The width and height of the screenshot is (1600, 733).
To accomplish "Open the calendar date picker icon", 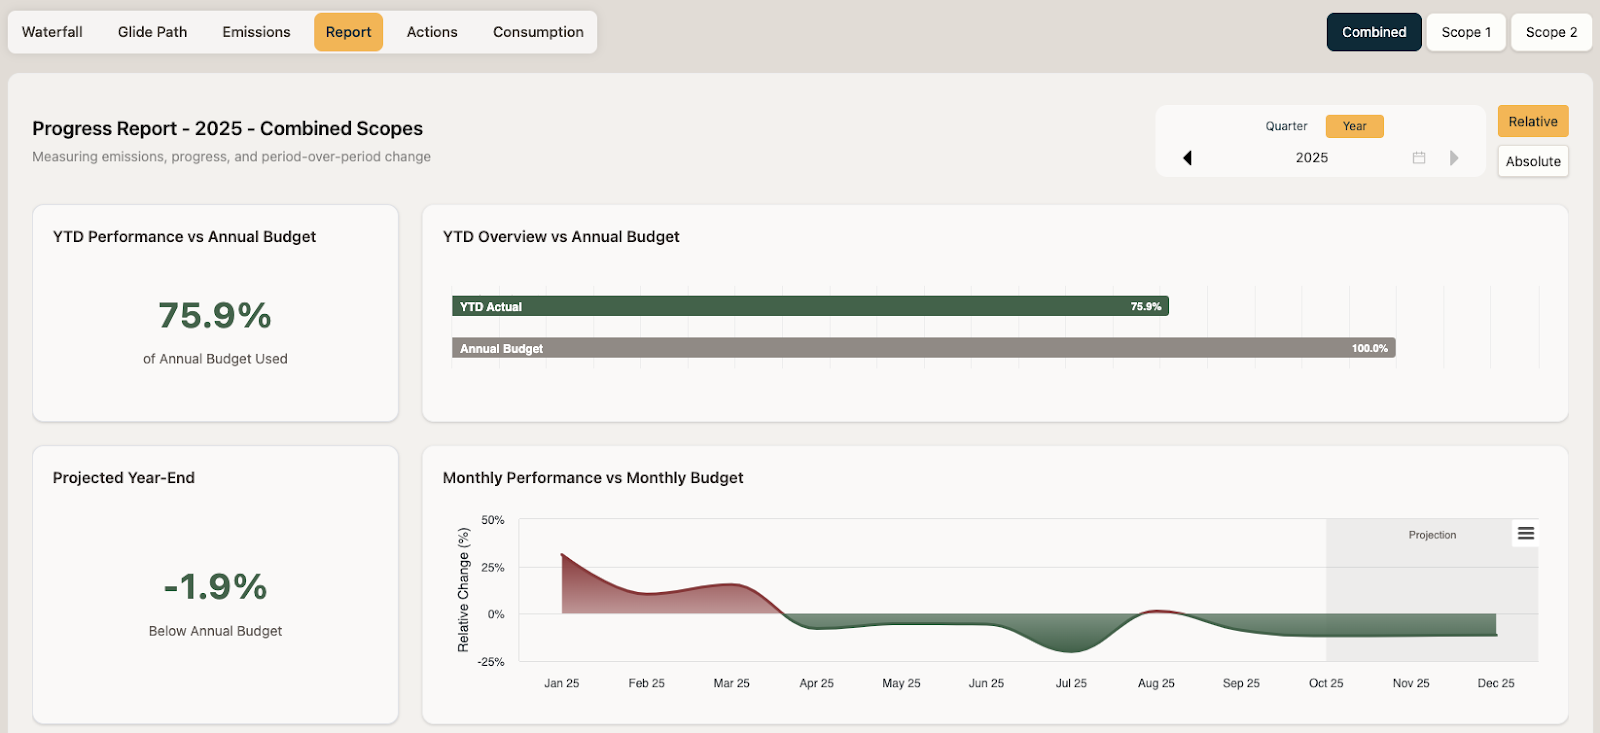I will click(x=1418, y=158).
